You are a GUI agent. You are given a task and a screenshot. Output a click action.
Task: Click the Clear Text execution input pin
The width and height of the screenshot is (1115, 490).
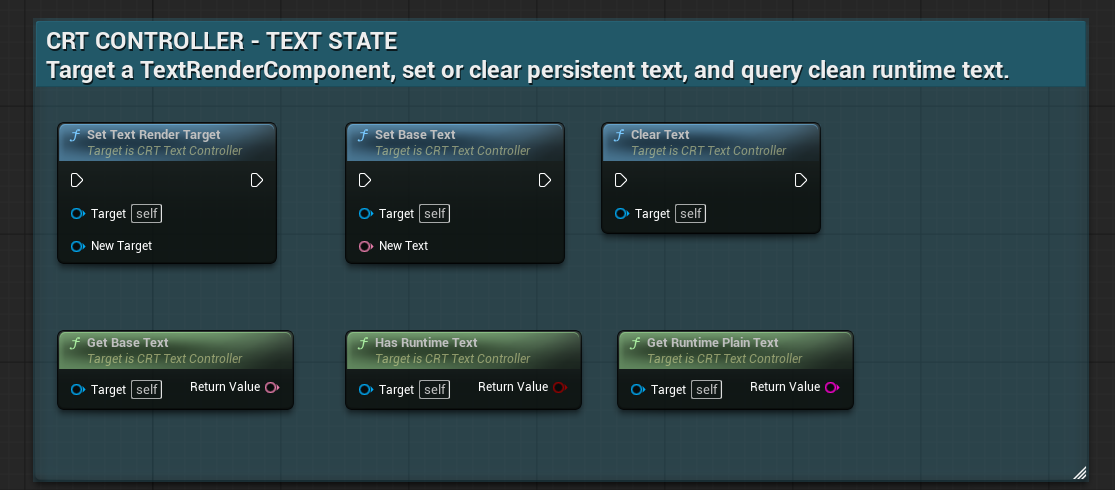point(621,180)
